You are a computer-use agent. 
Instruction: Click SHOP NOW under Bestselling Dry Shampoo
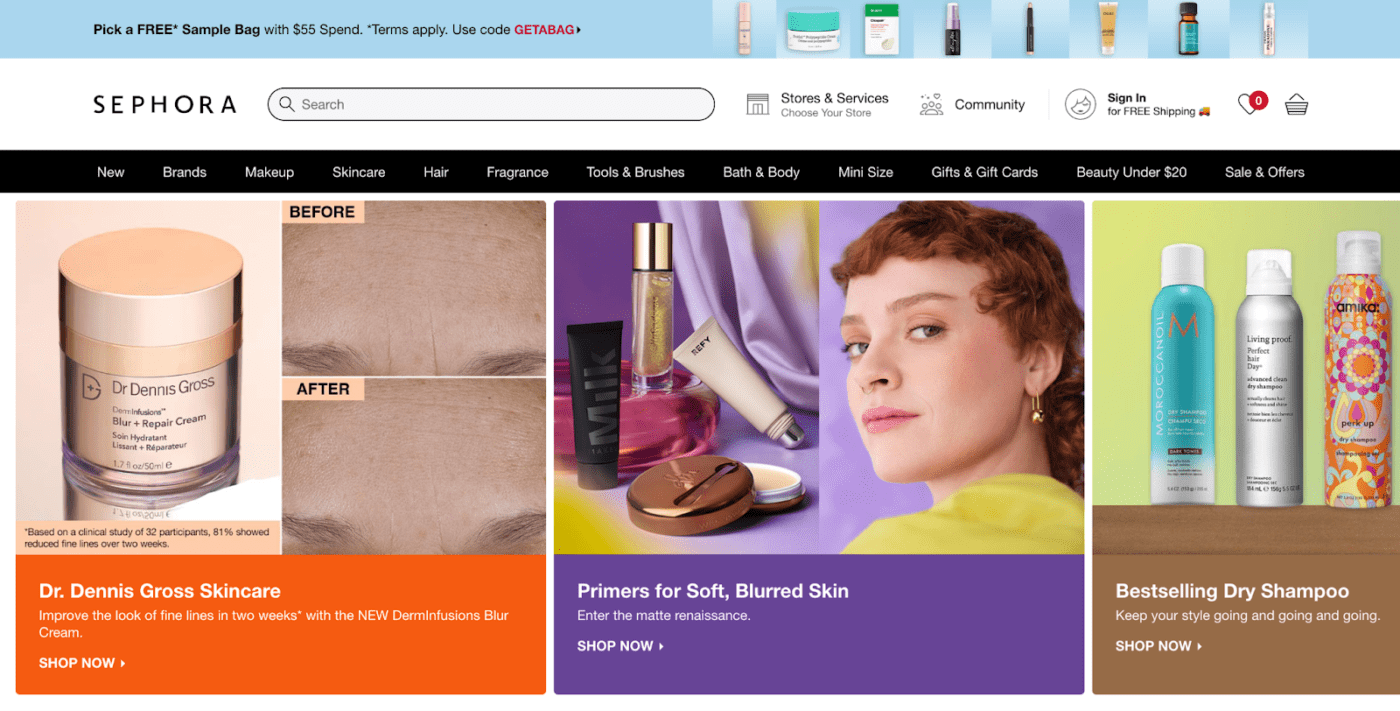[x=1158, y=646]
